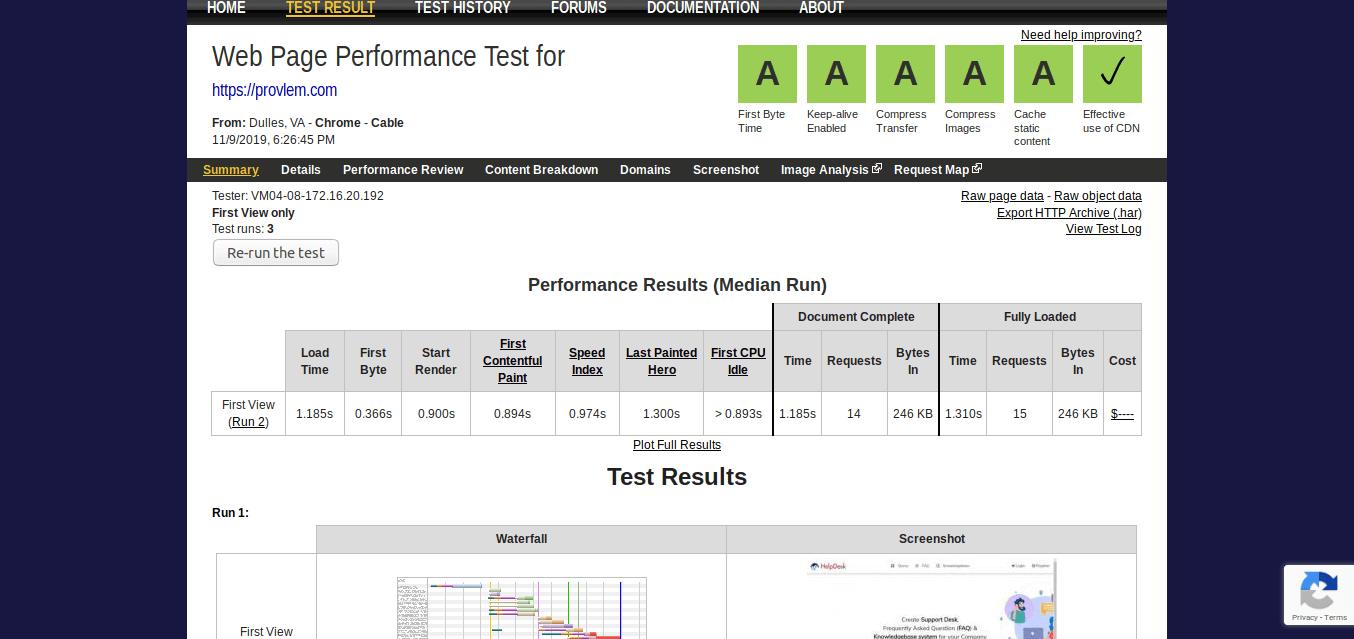Image resolution: width=1354 pixels, height=639 pixels.
Task: Click the Run 1: label
Action: 230,513
